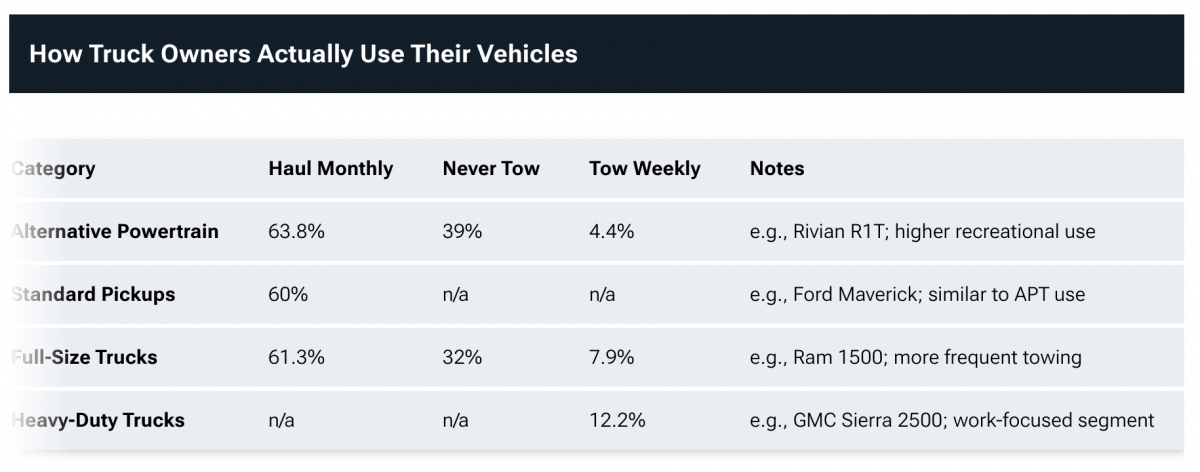1200x472 pixels.
Task: Click the 63.8% haul monthly value
Action: pos(296,232)
